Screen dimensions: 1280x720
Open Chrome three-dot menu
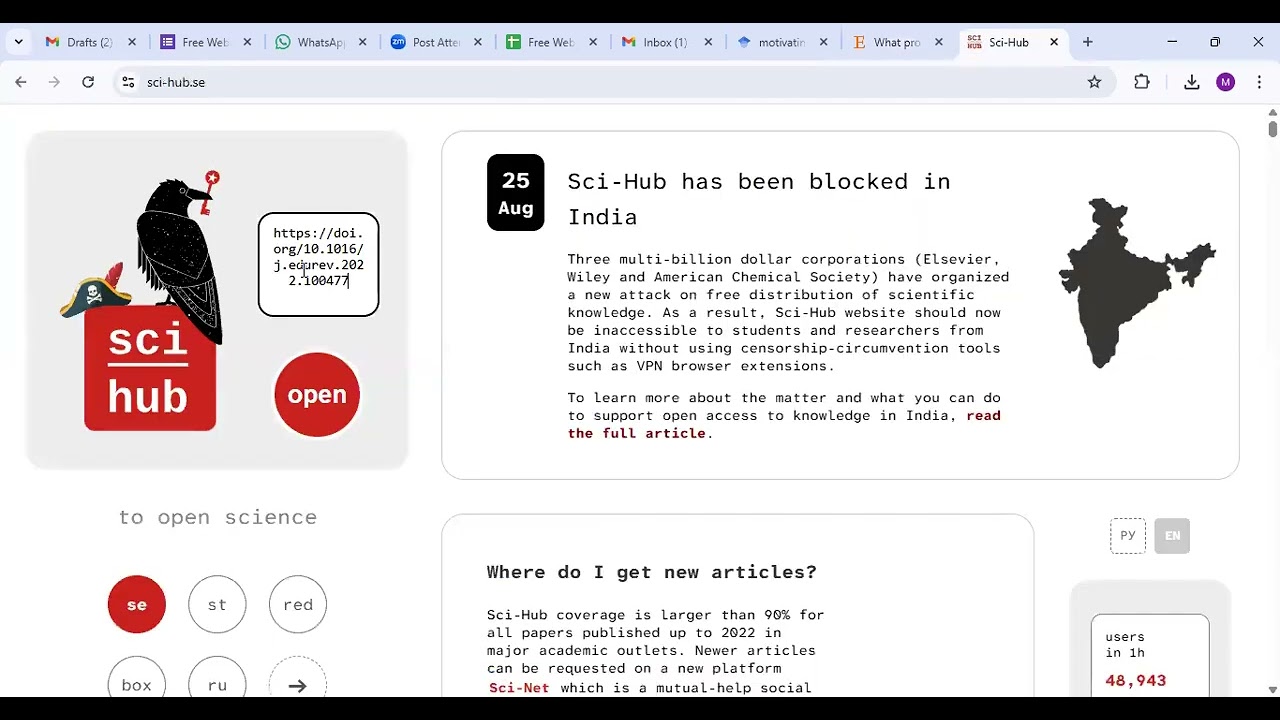[x=1259, y=82]
